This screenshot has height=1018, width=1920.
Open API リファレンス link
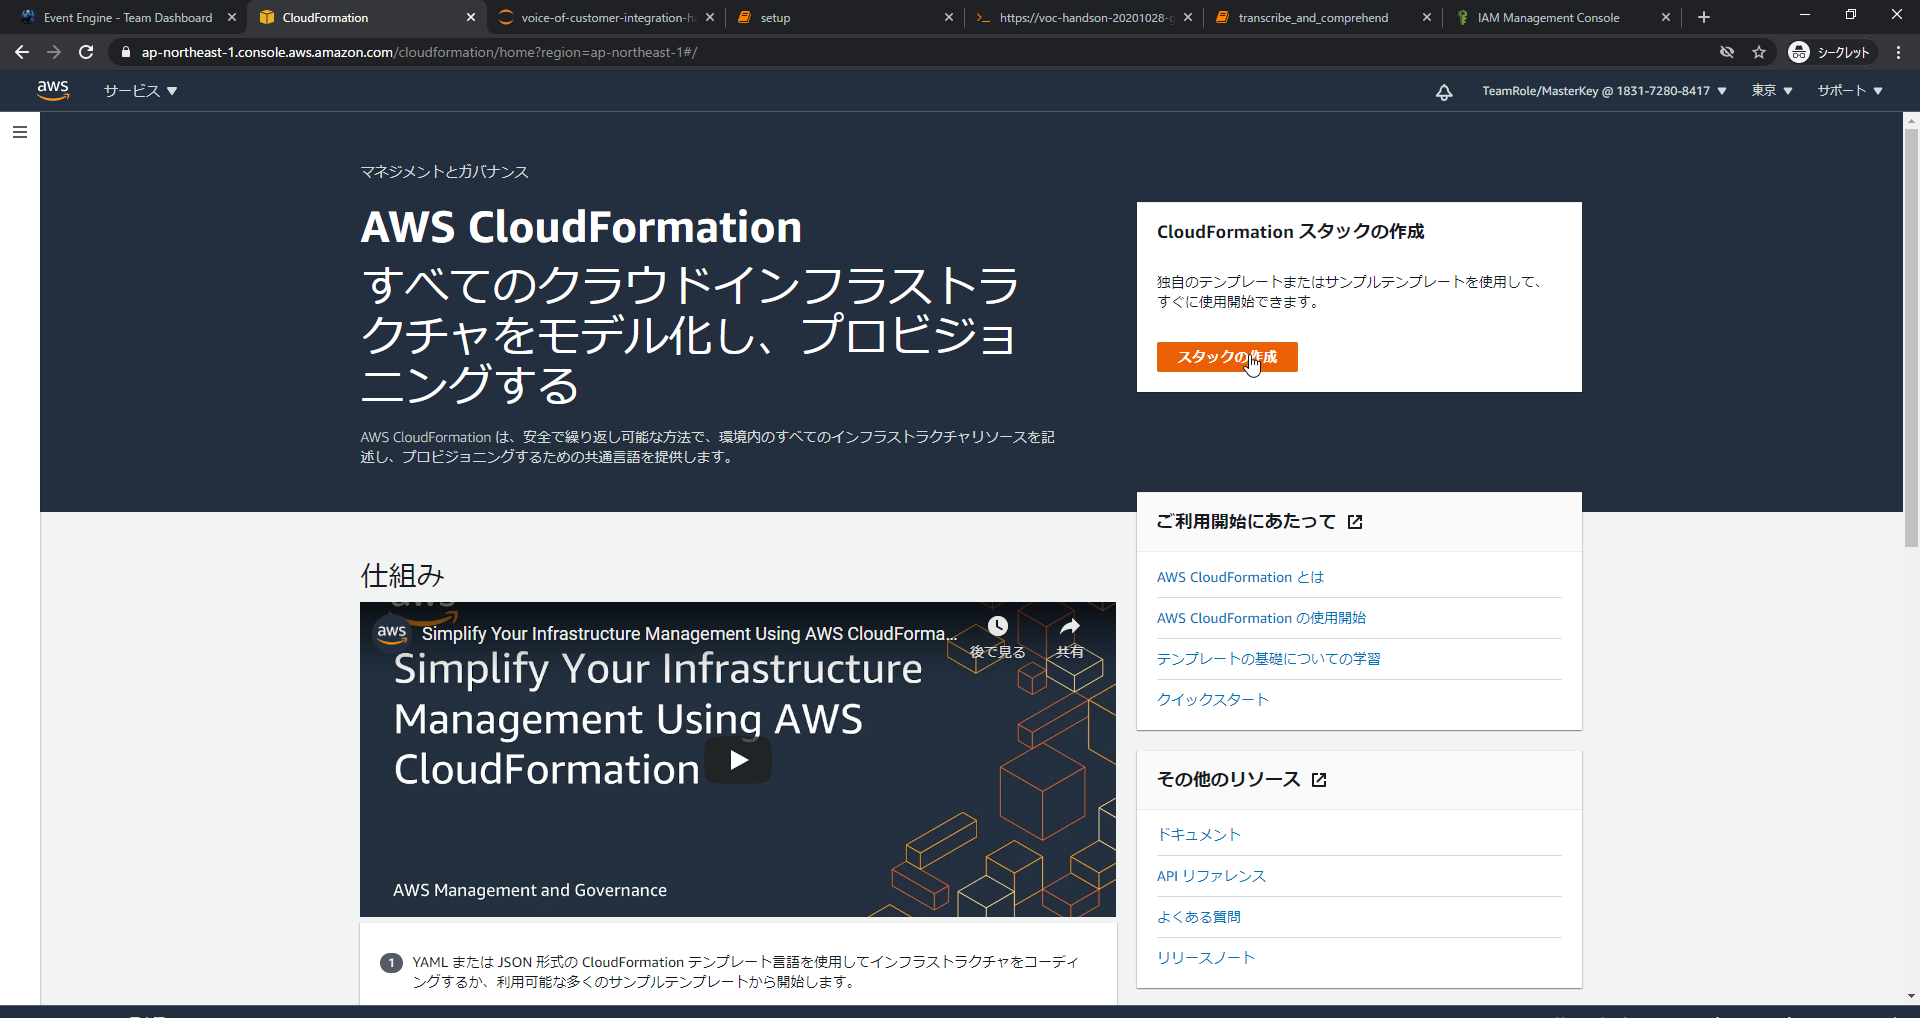1211,876
